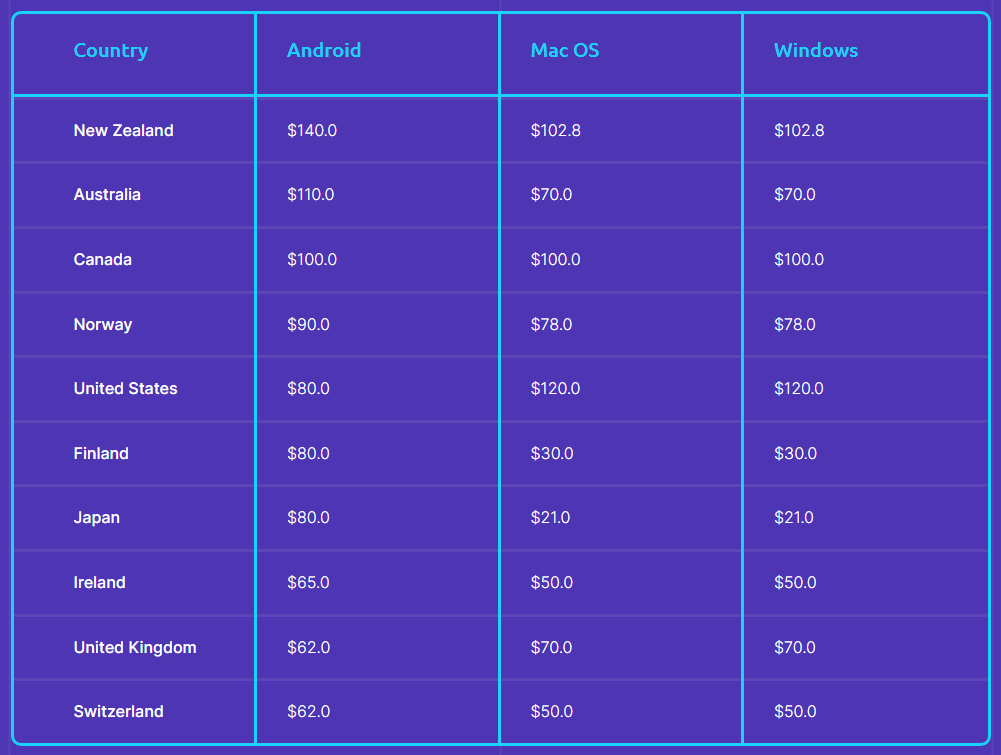The width and height of the screenshot is (1001, 755).
Task: Click Japan's $21.0 Windows value
Action: tap(794, 518)
